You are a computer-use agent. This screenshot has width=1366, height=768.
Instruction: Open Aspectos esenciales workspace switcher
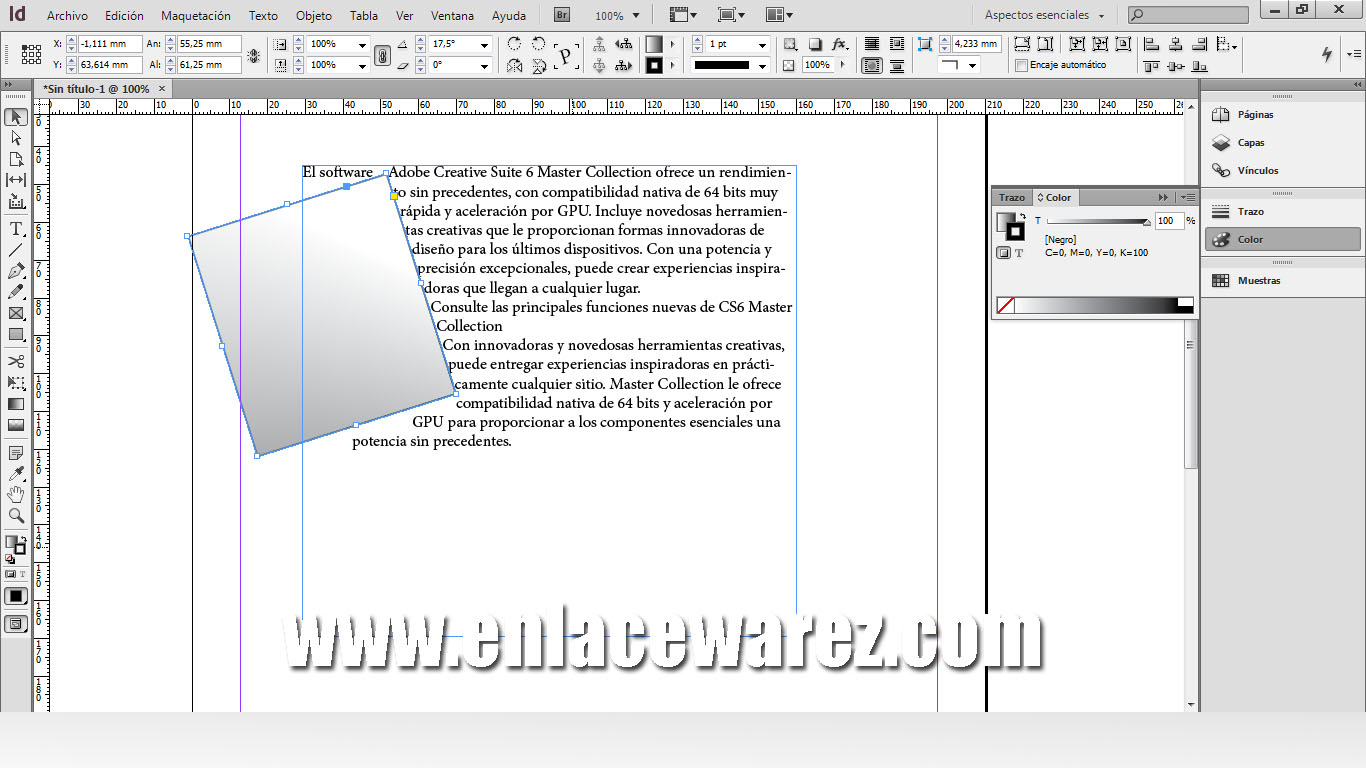point(1045,15)
